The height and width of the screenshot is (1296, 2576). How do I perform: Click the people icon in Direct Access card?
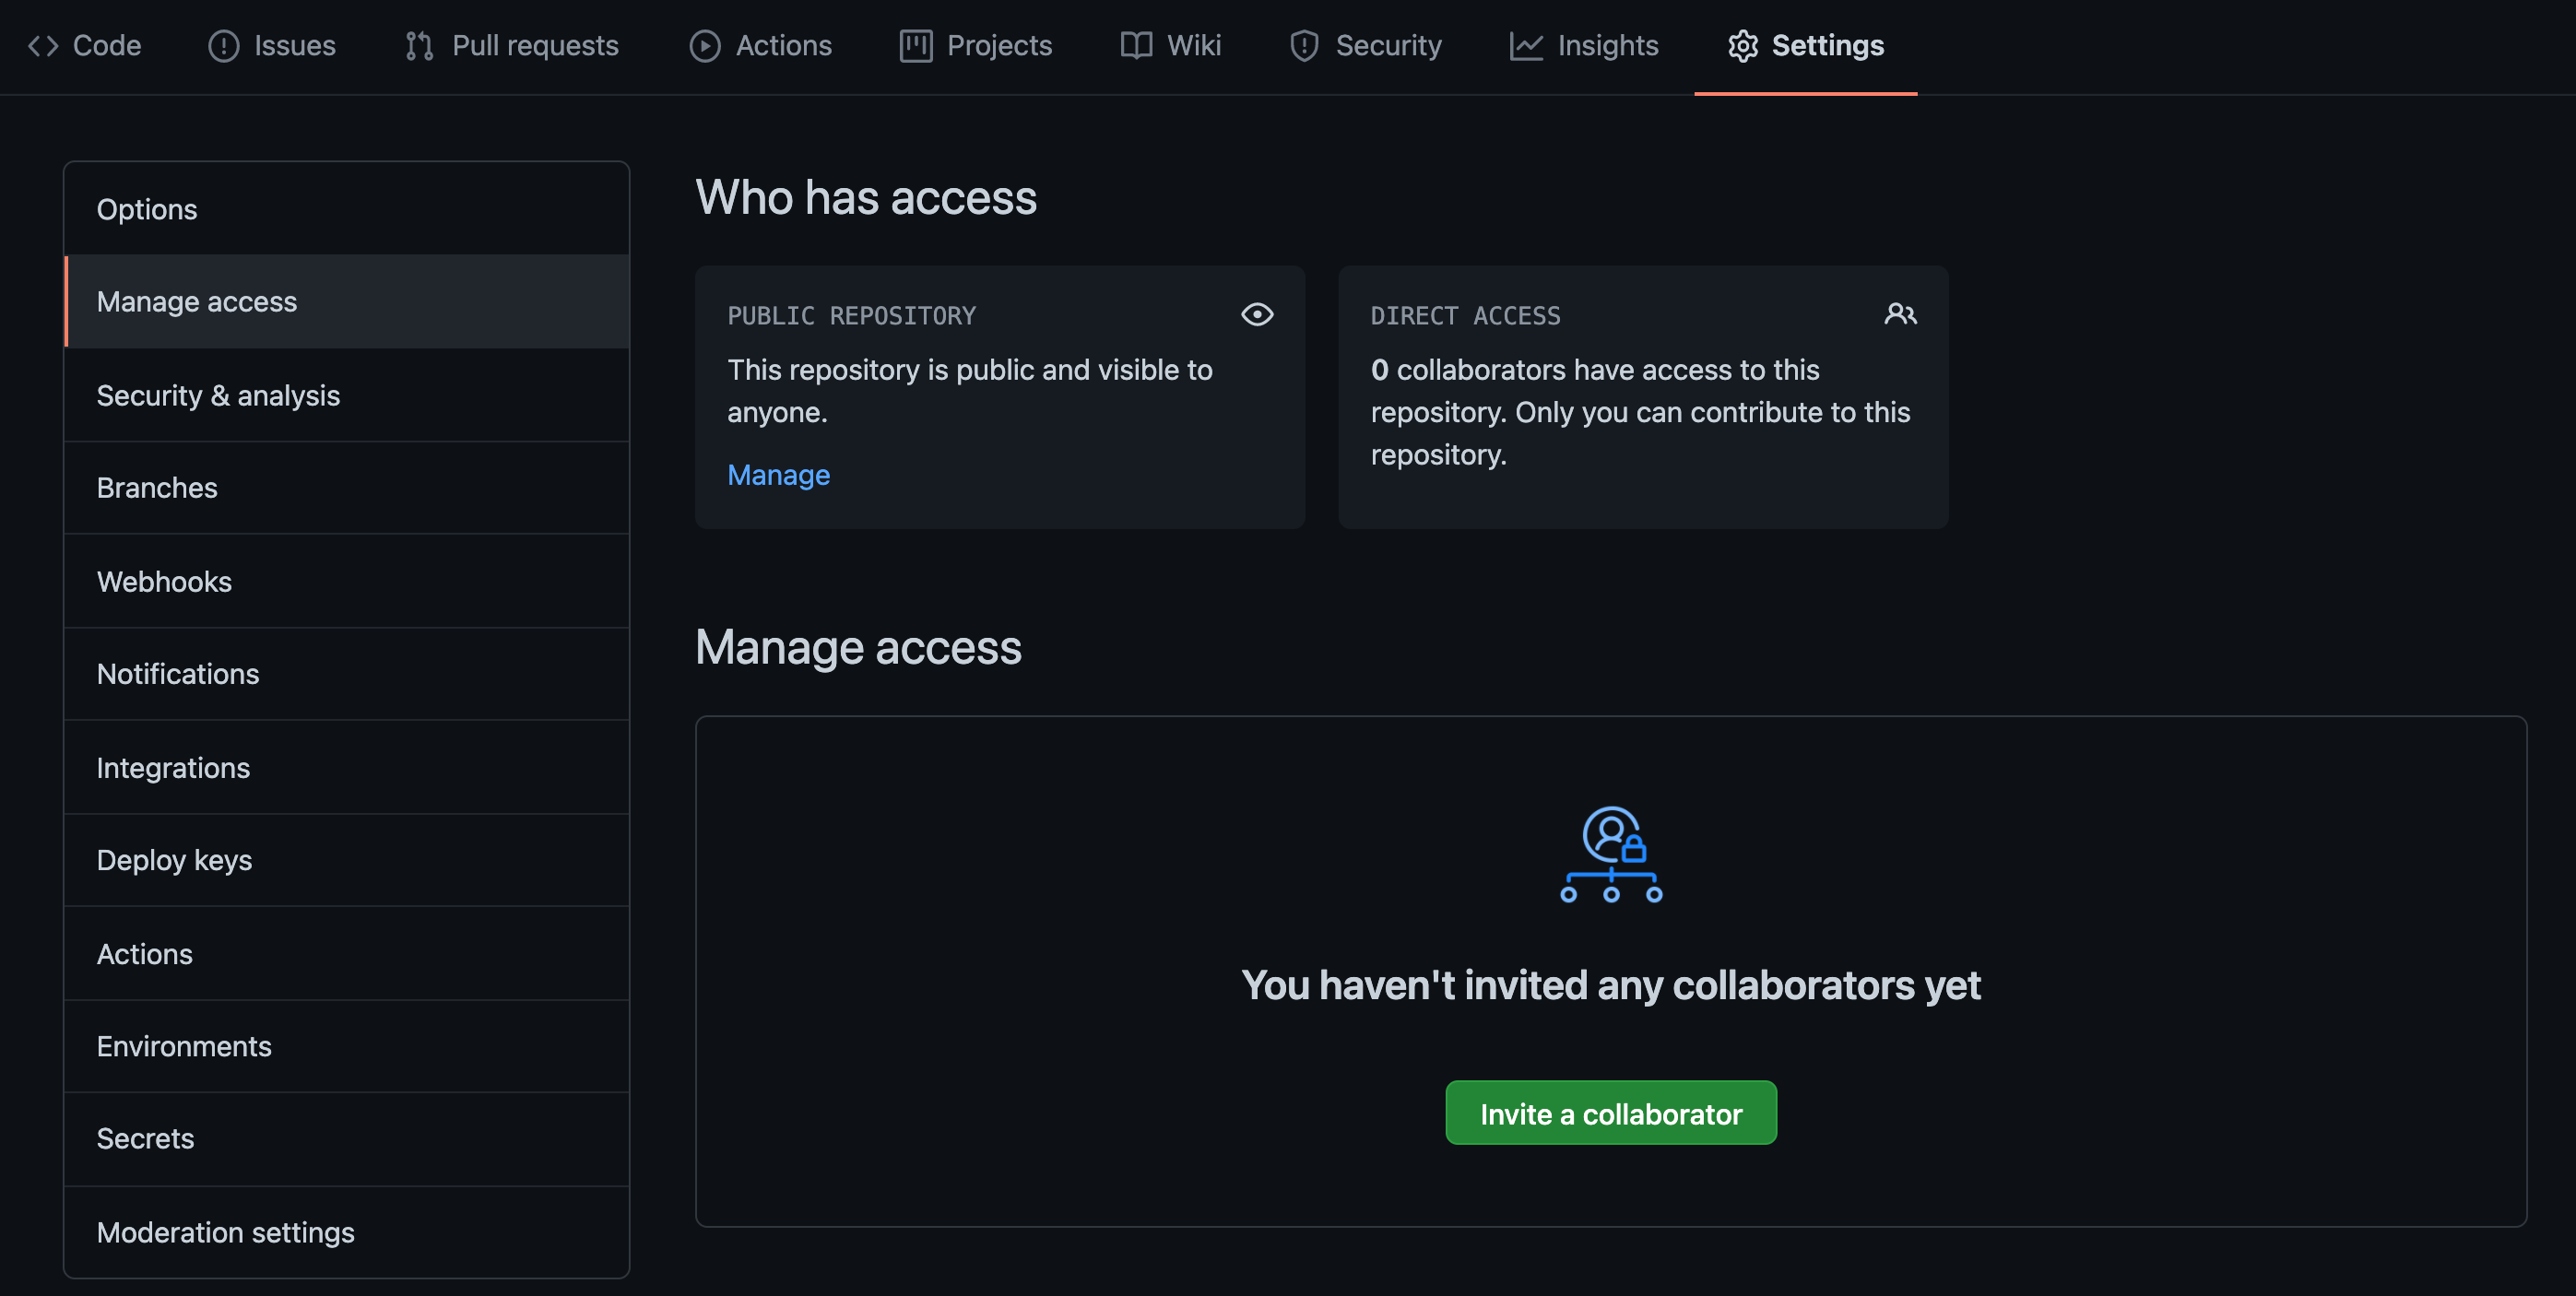(x=1900, y=315)
